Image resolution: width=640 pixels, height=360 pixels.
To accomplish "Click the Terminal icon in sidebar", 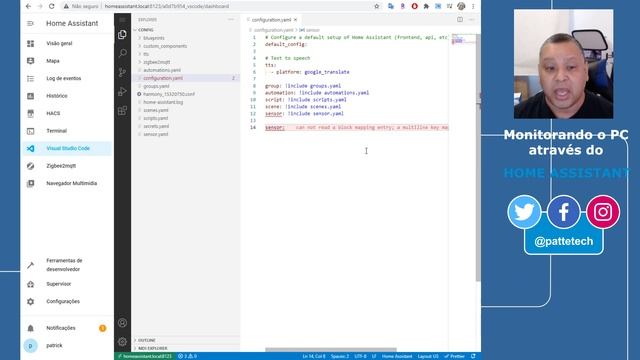I will point(31,131).
